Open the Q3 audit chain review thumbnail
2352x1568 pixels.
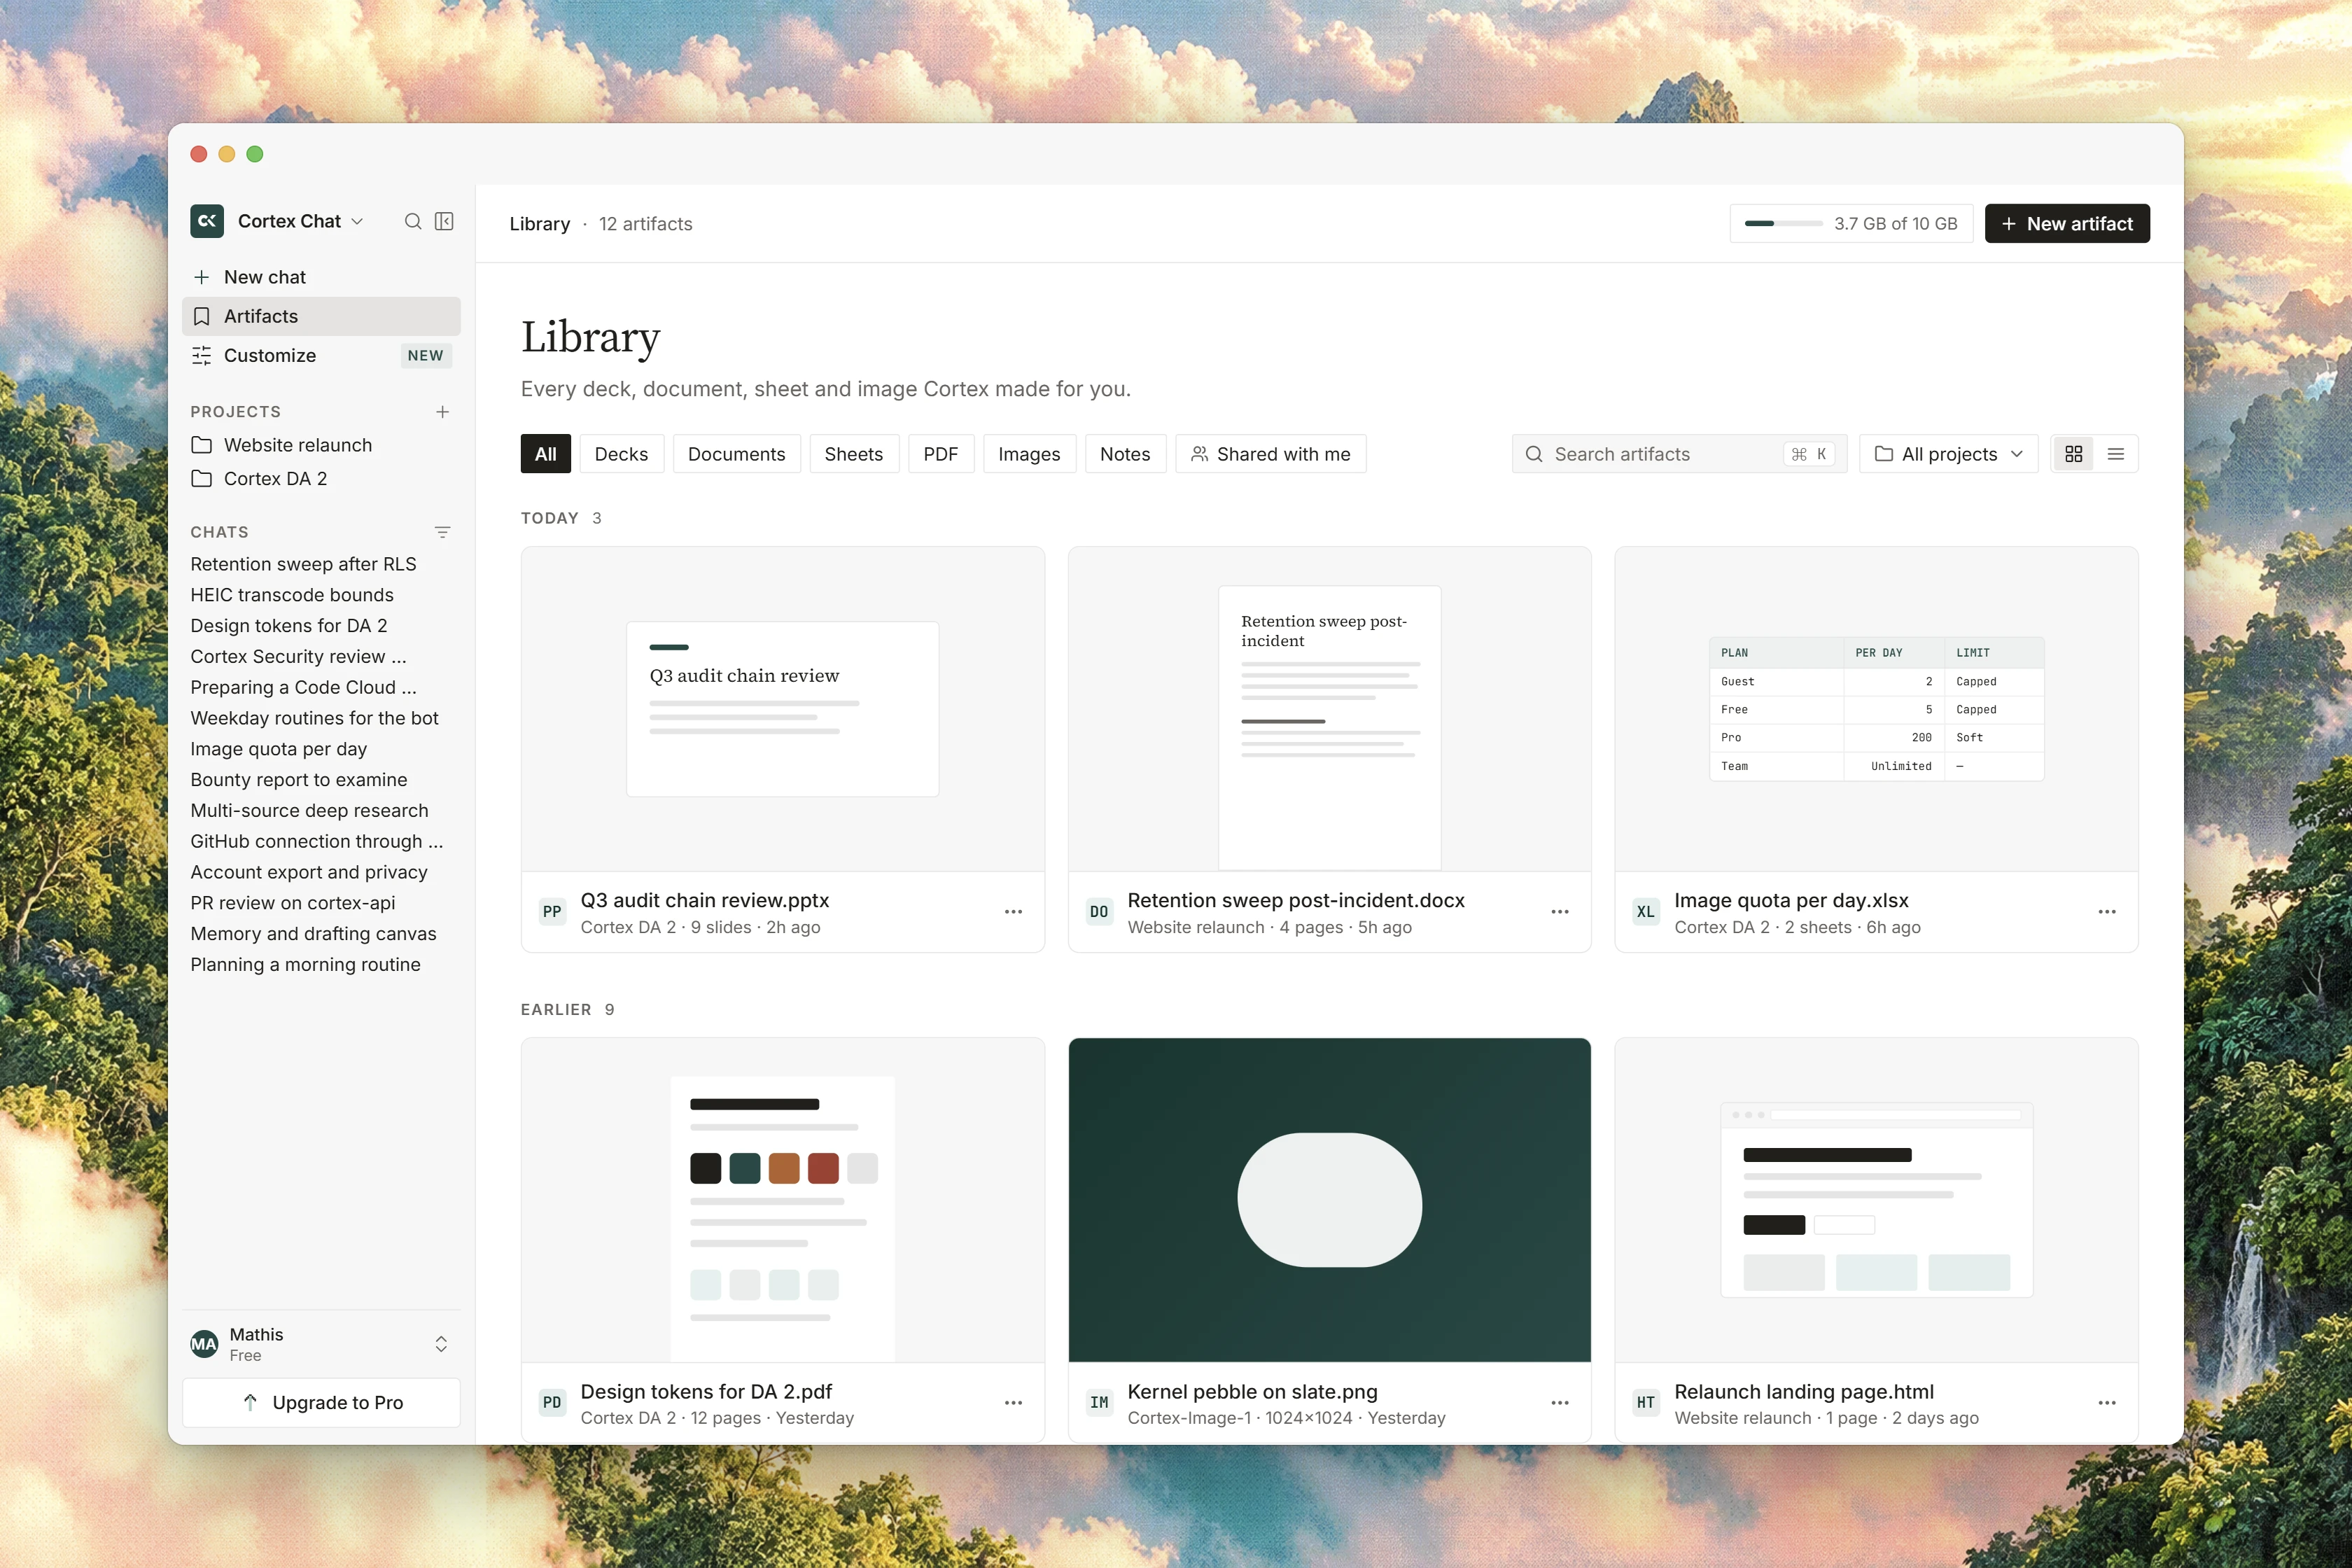(x=782, y=709)
